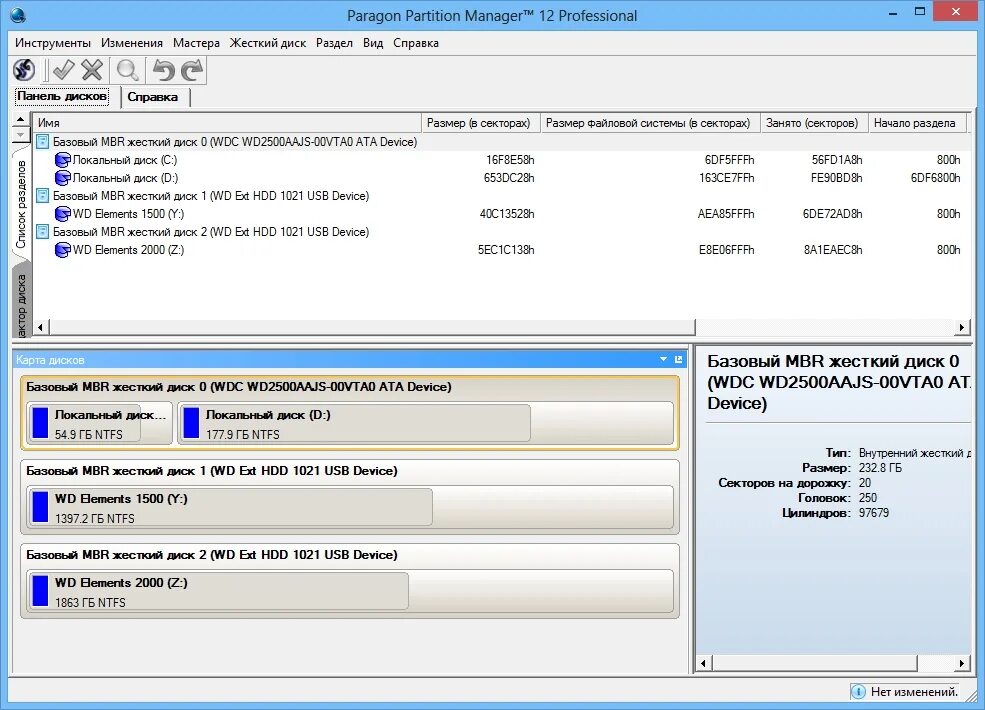Switch to the Панель дисков tab
This screenshot has width=985, height=710.
click(62, 96)
